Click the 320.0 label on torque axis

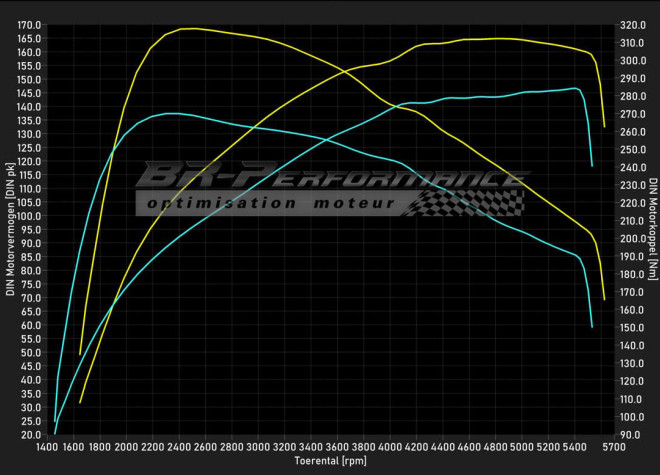pyautogui.click(x=630, y=25)
